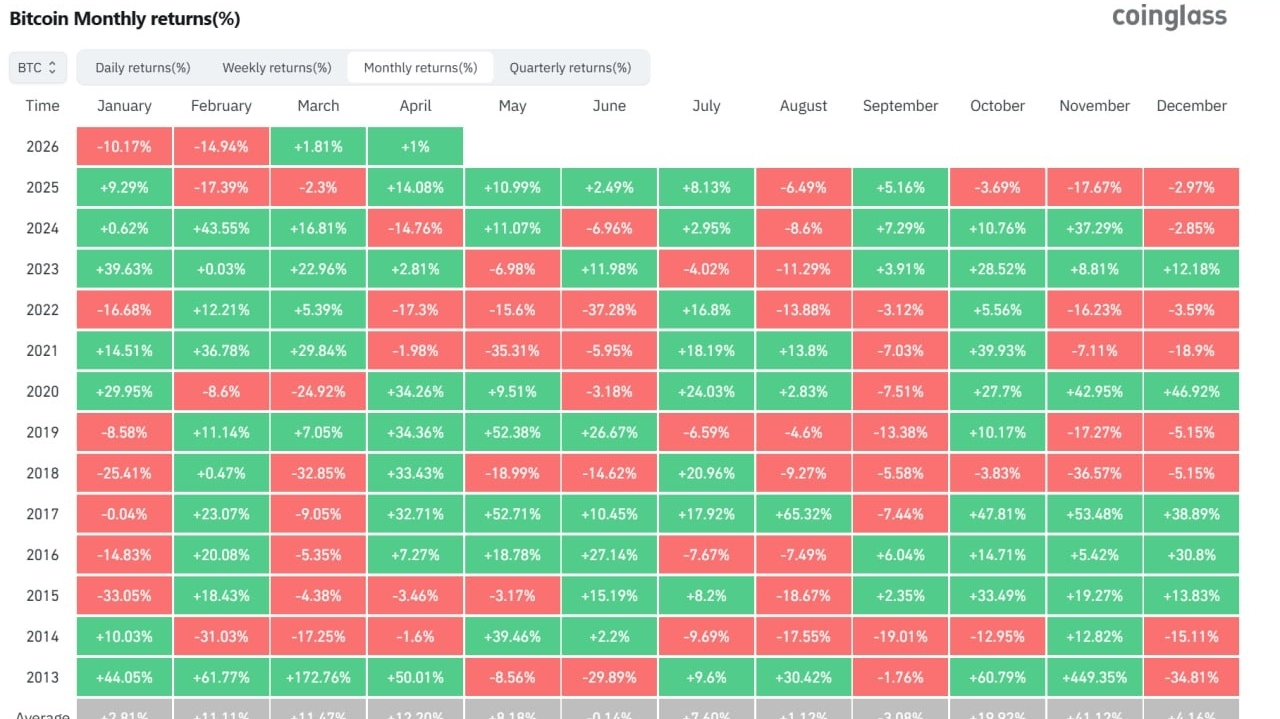The height and width of the screenshot is (719, 1280).
Task: Click the +172.76% March 2013 cell
Action: [318, 678]
